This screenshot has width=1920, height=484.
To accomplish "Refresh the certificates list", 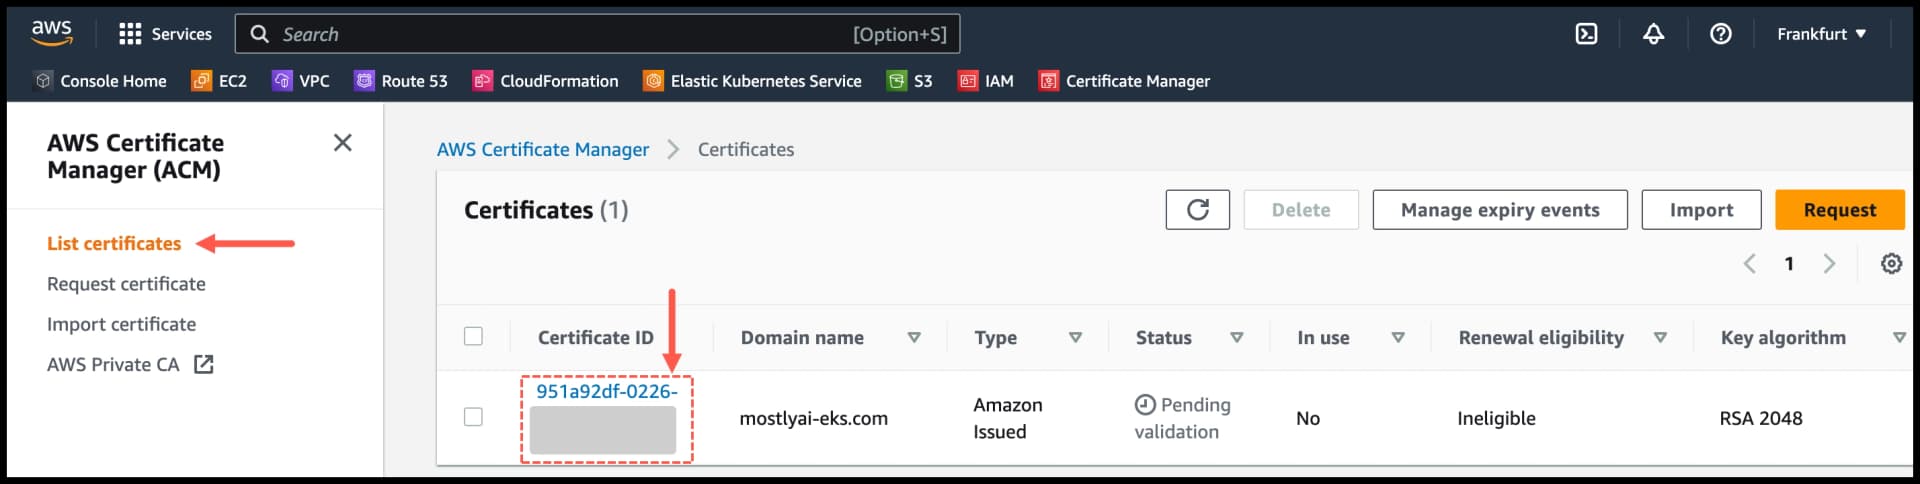I will tap(1198, 210).
